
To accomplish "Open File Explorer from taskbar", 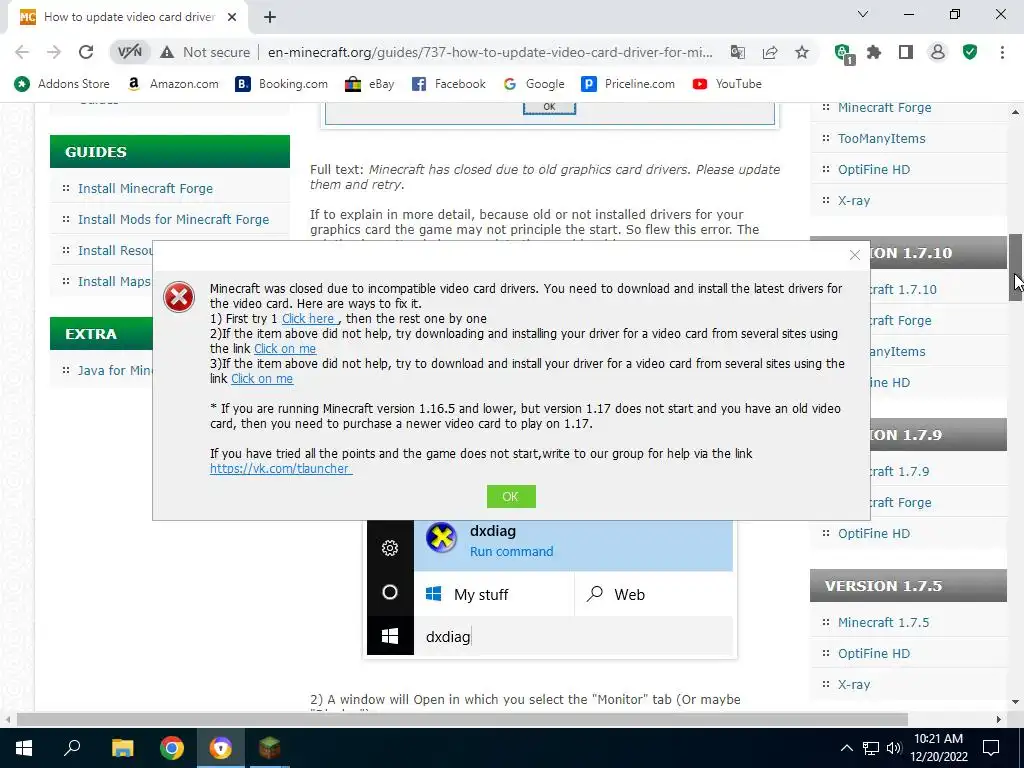I will [122, 748].
